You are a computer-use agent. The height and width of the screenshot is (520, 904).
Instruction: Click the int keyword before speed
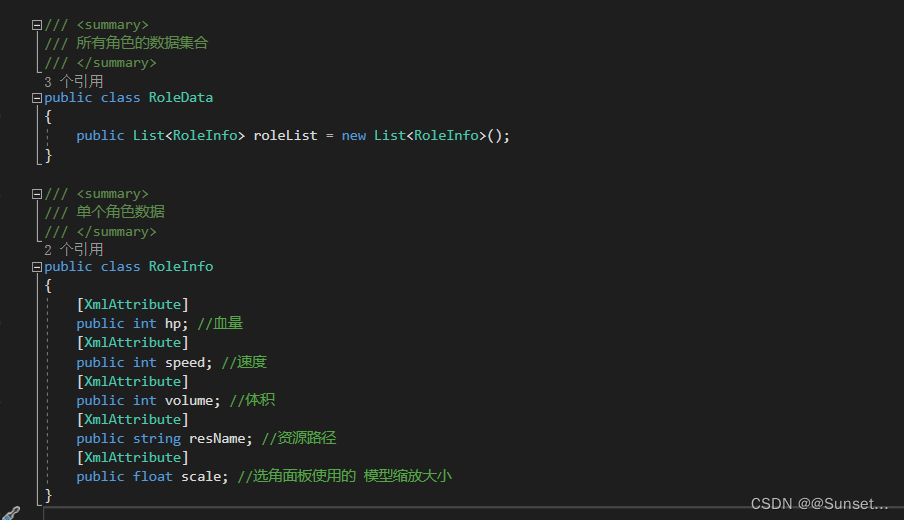(145, 363)
